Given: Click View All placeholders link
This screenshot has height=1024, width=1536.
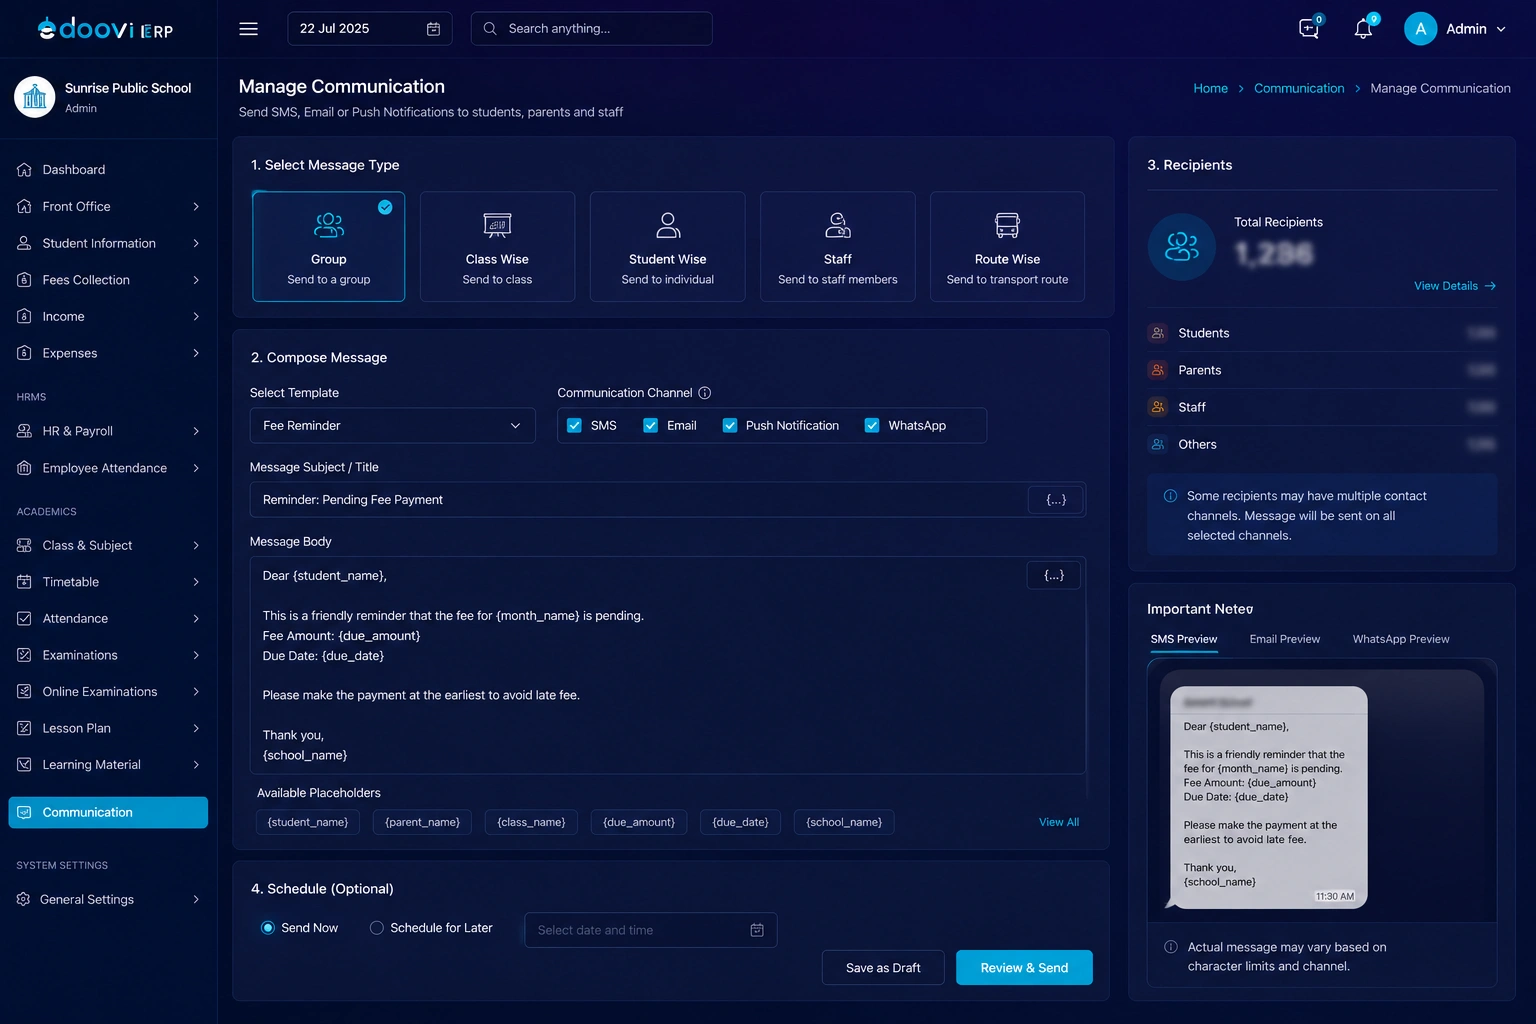Looking at the screenshot, I should [1059, 823].
